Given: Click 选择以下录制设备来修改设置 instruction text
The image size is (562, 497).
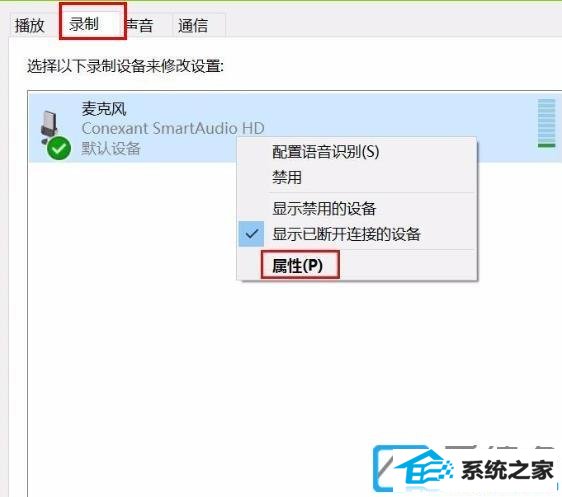Looking at the screenshot, I should click(126, 66).
